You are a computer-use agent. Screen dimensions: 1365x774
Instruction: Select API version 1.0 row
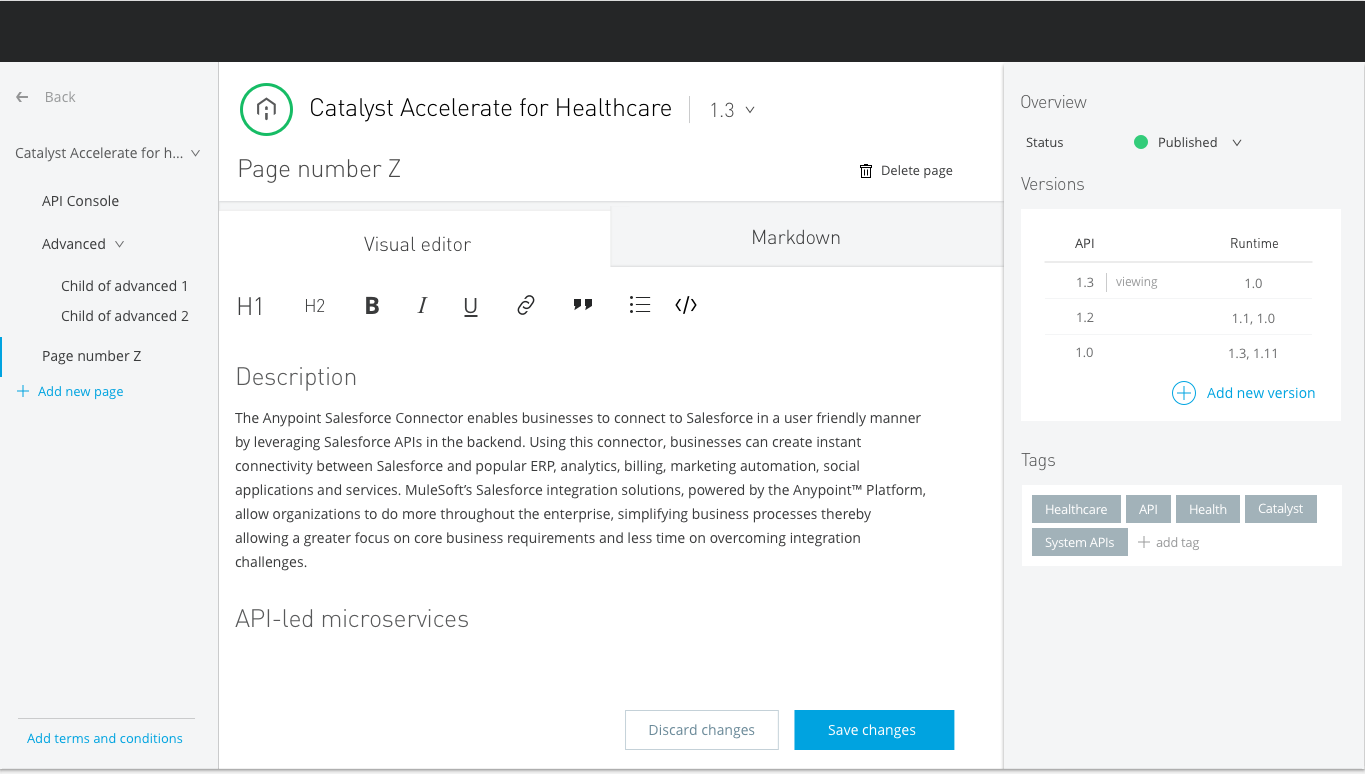[1178, 352]
